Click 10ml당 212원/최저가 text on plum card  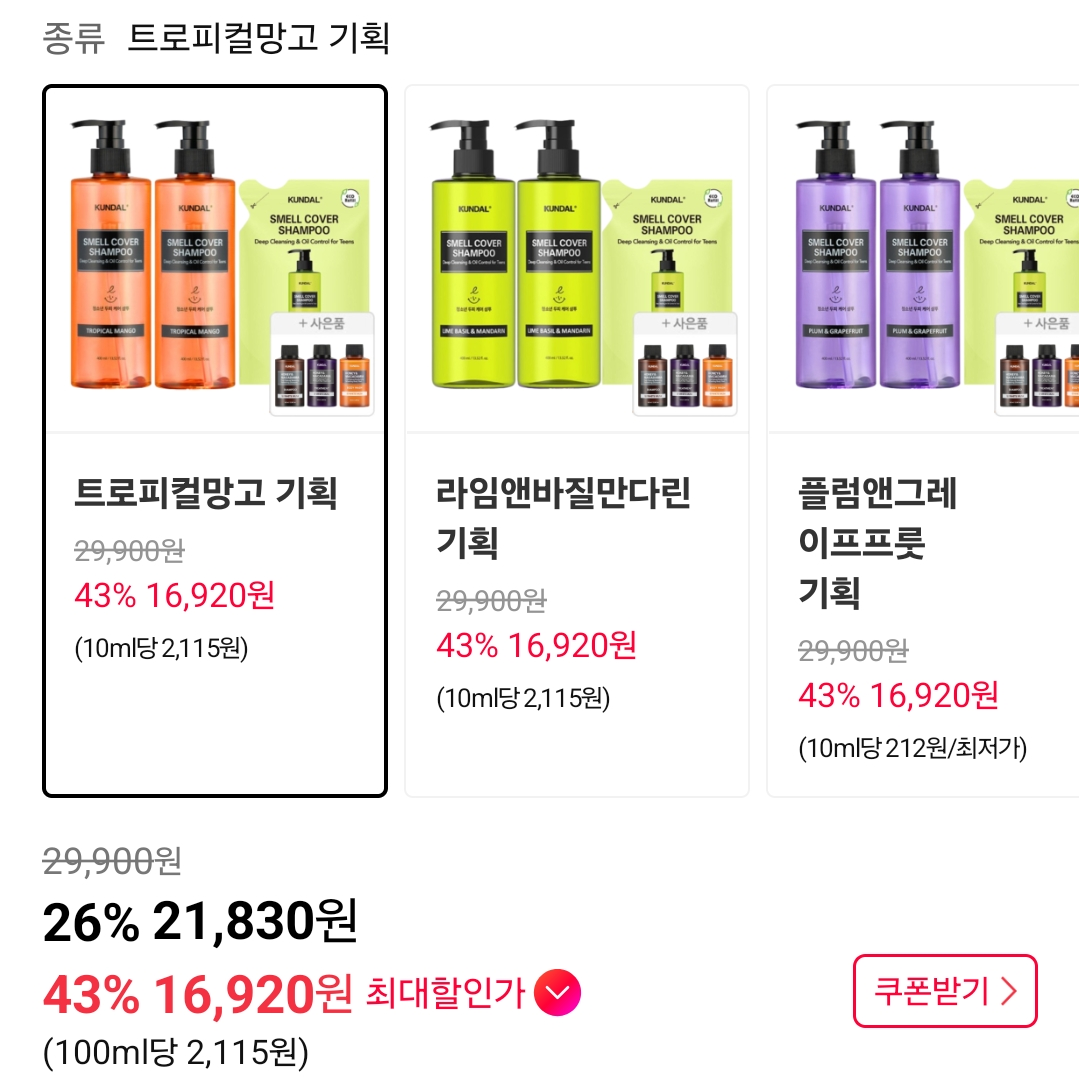pos(913,748)
